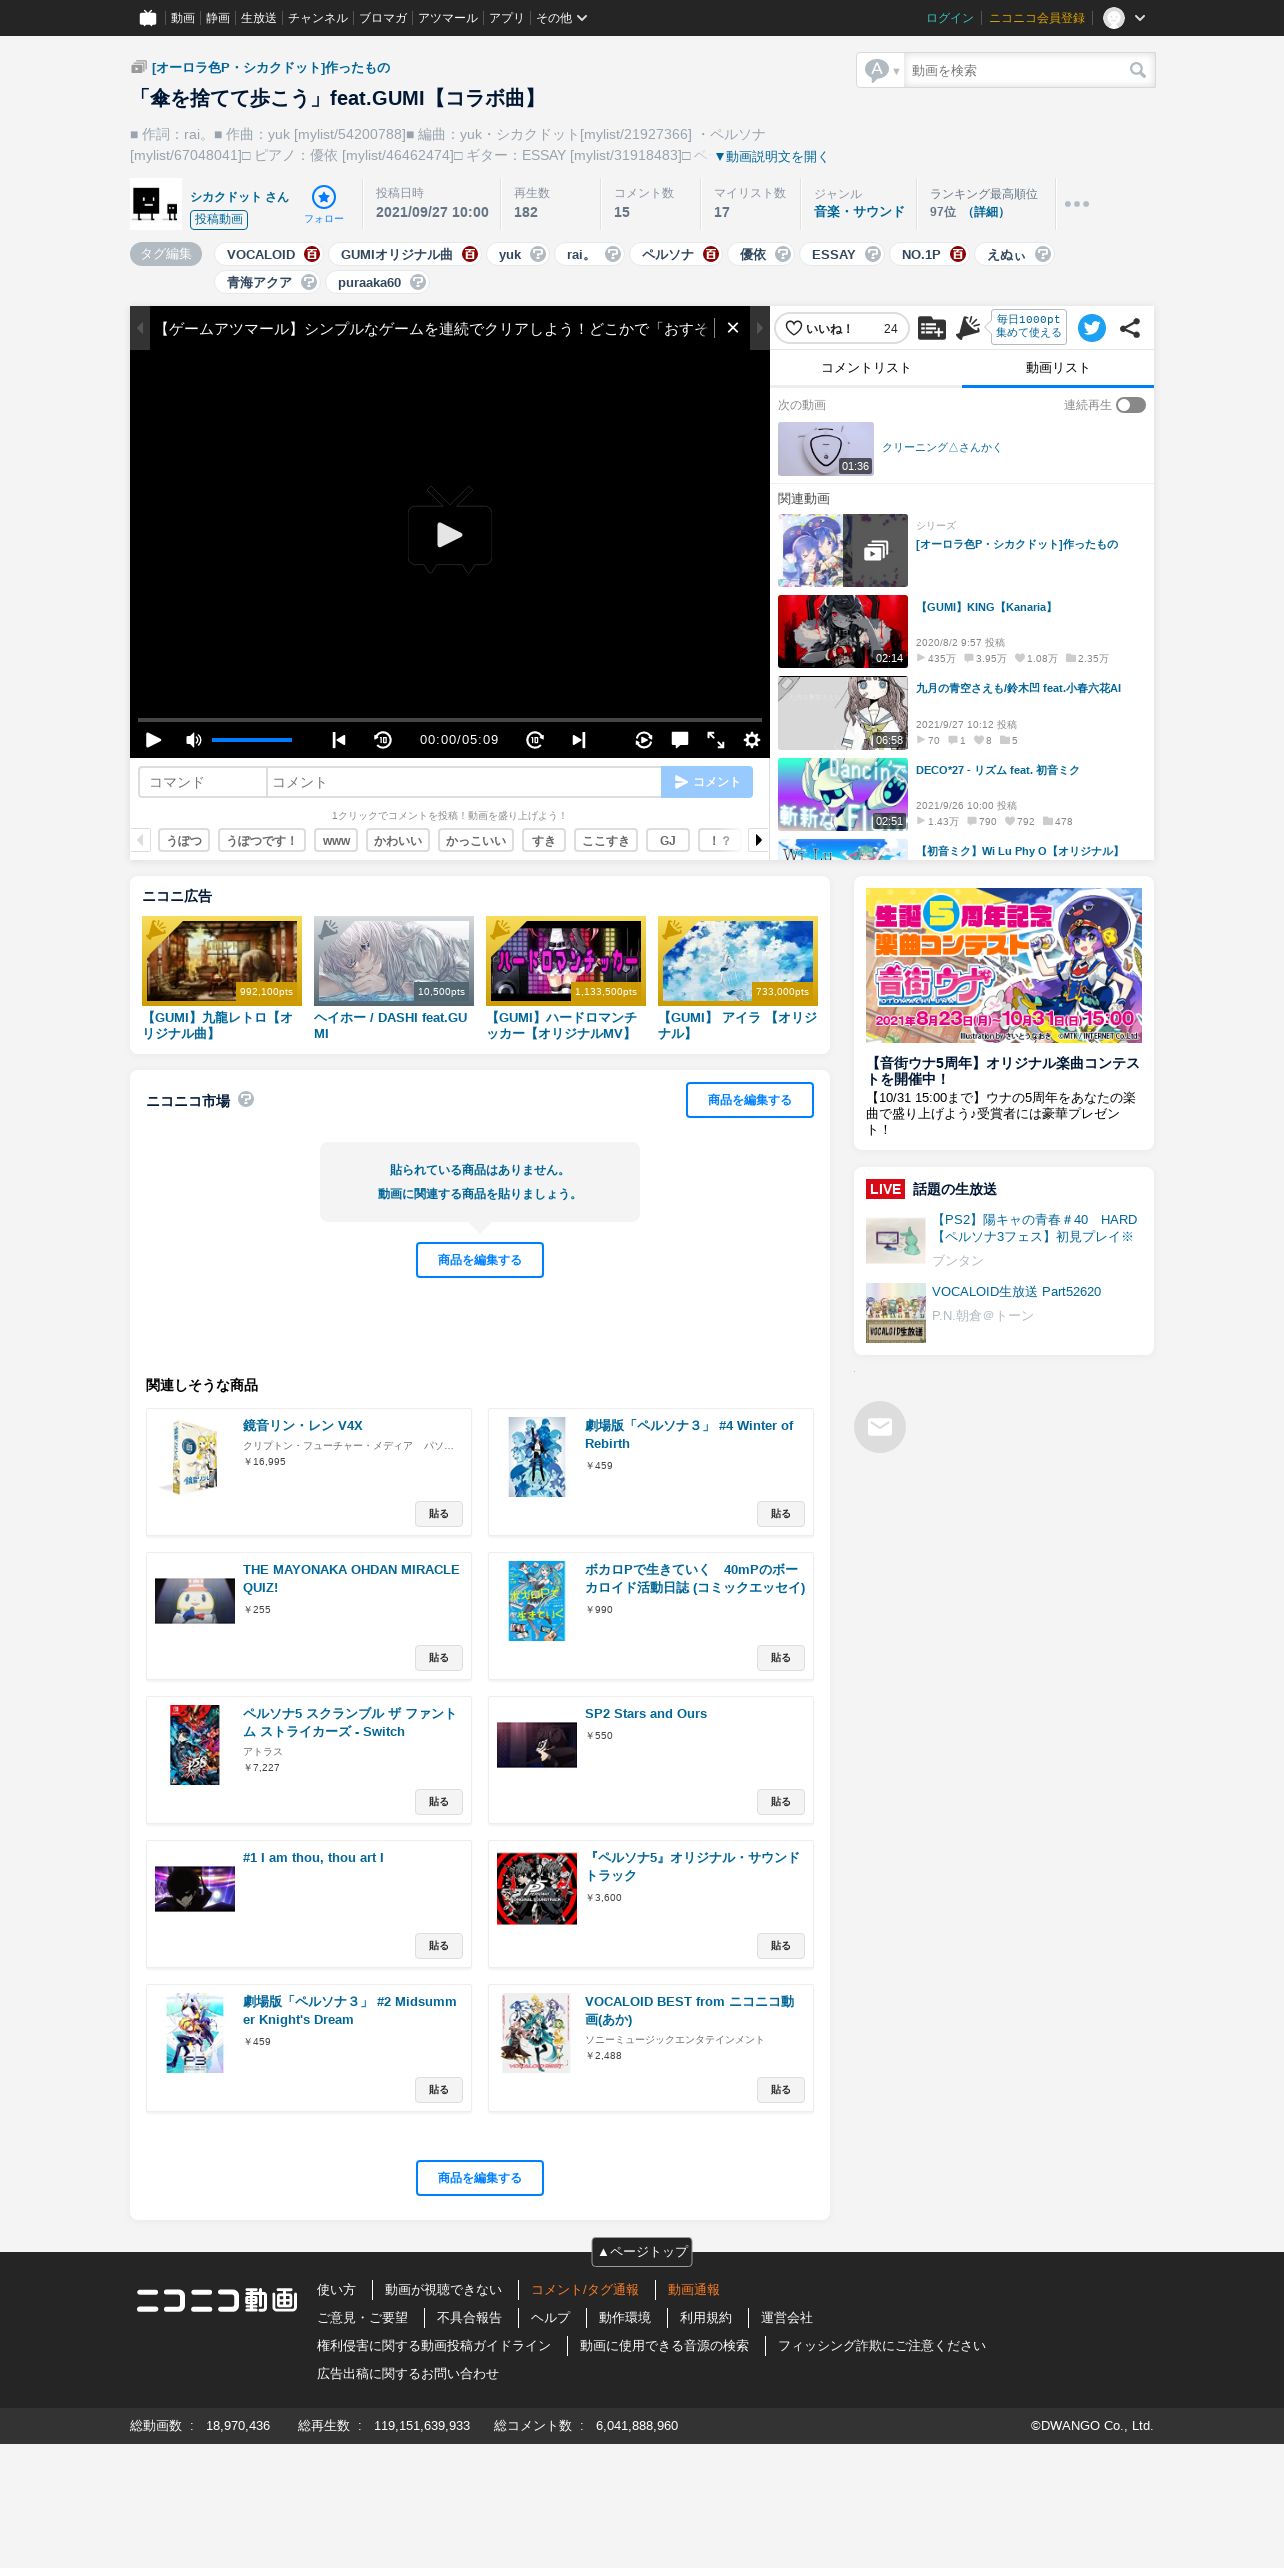Open series thumbnail オーロラ色P・シカクドット
This screenshot has height=2568, width=1284.
pyautogui.click(x=843, y=550)
